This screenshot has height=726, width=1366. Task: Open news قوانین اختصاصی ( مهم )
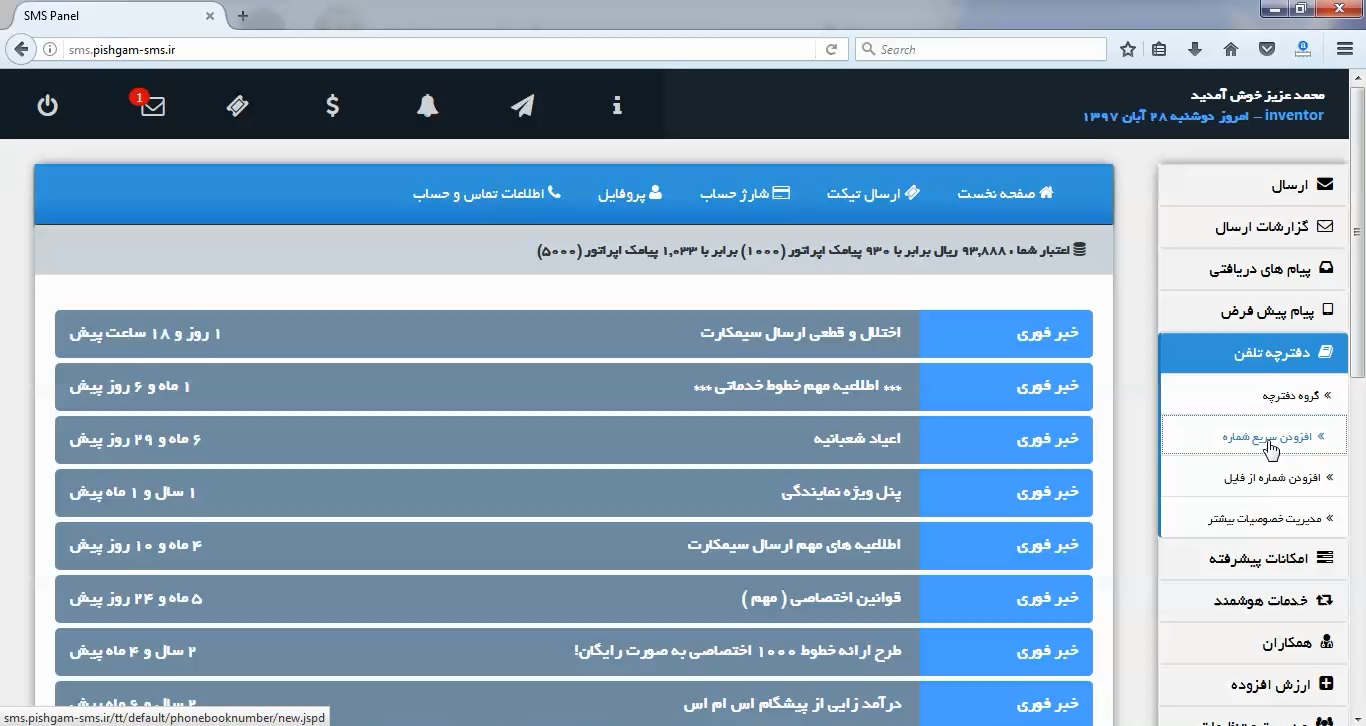pyautogui.click(x=574, y=598)
